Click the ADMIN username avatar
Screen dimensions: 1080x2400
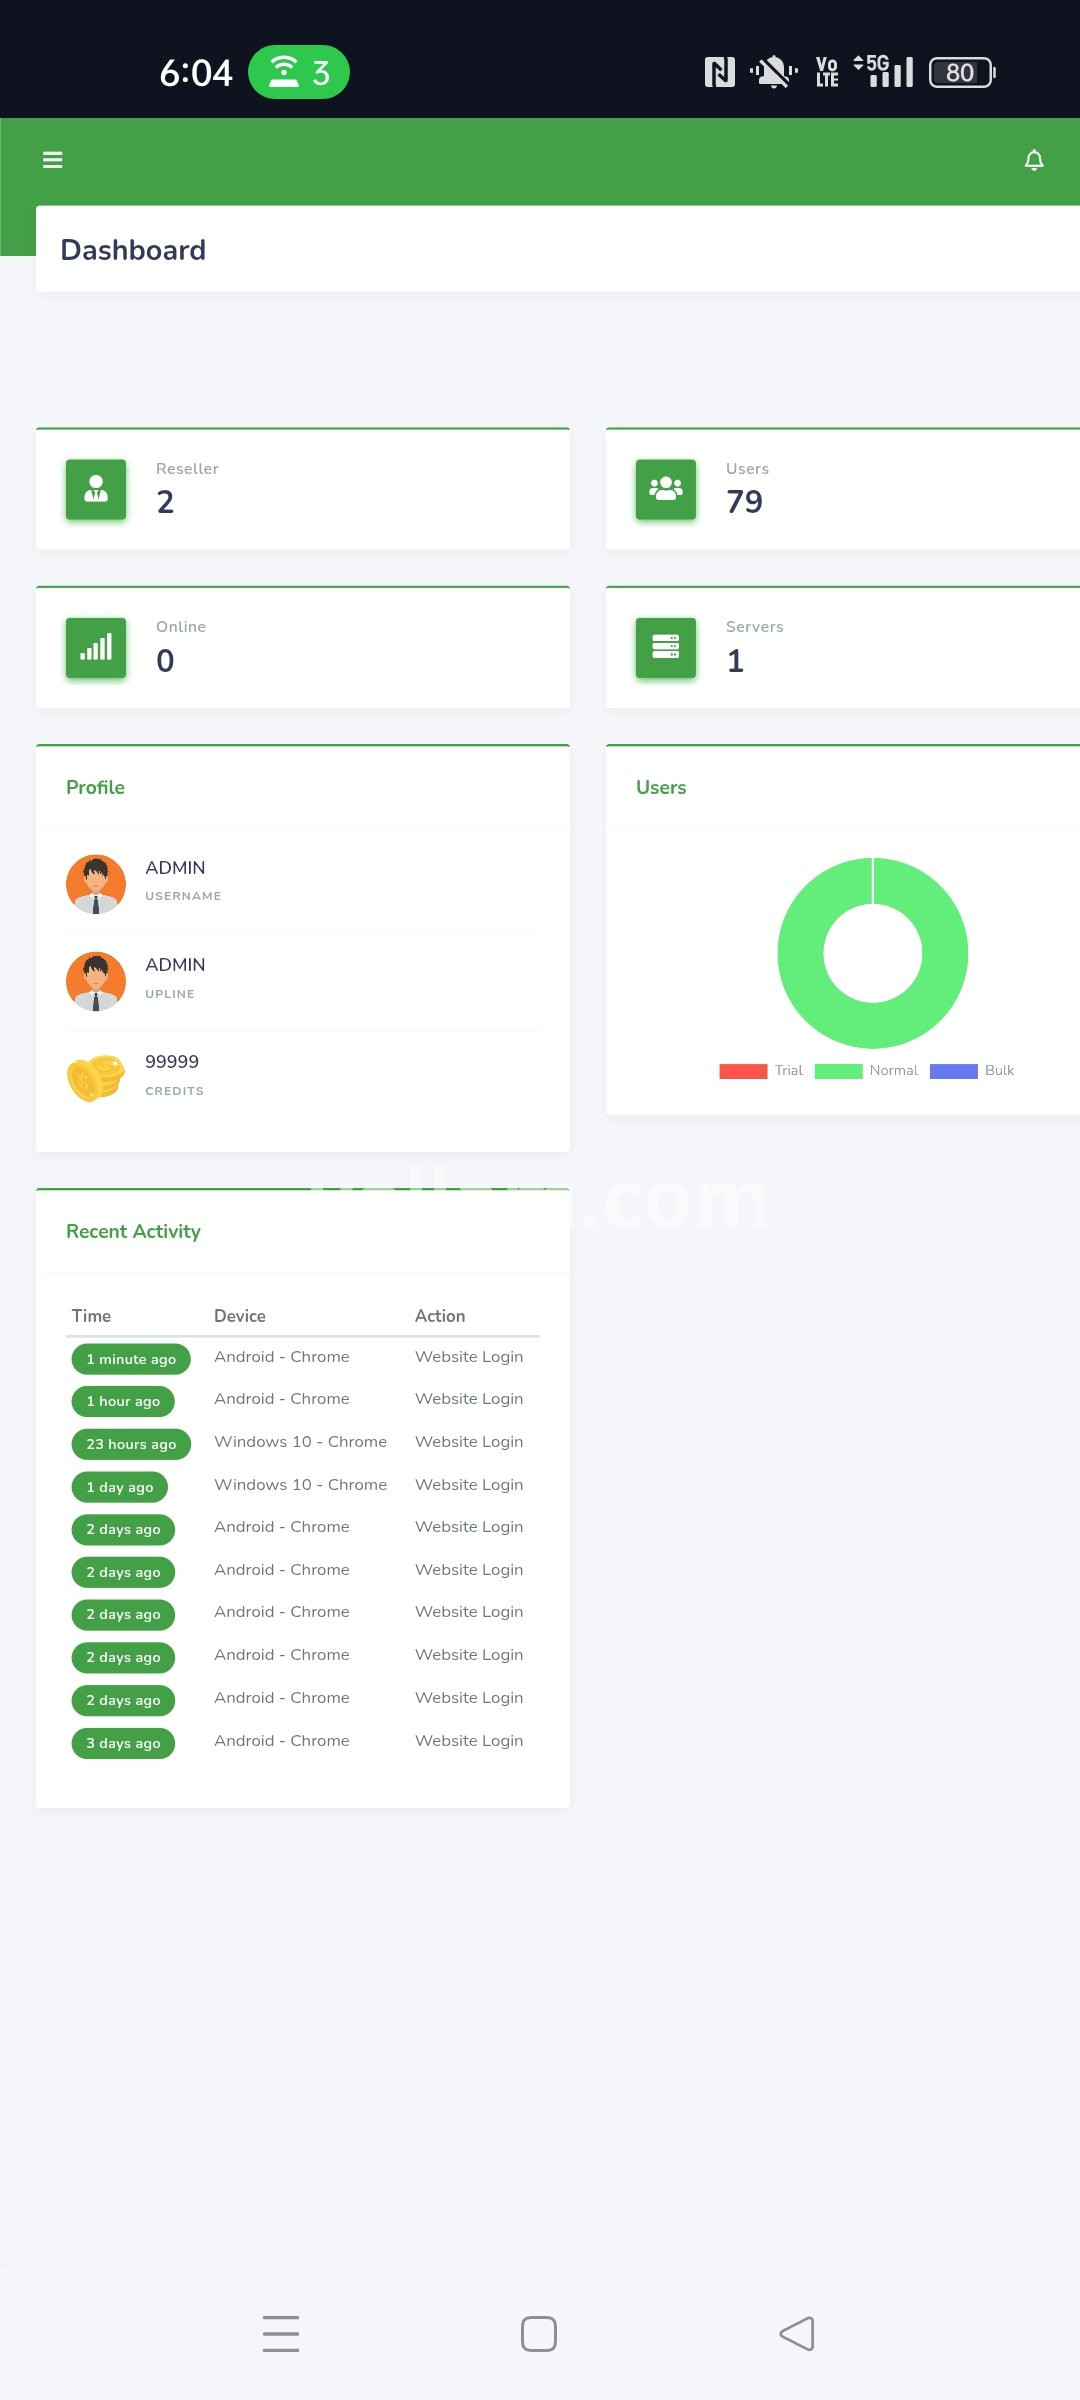point(96,884)
